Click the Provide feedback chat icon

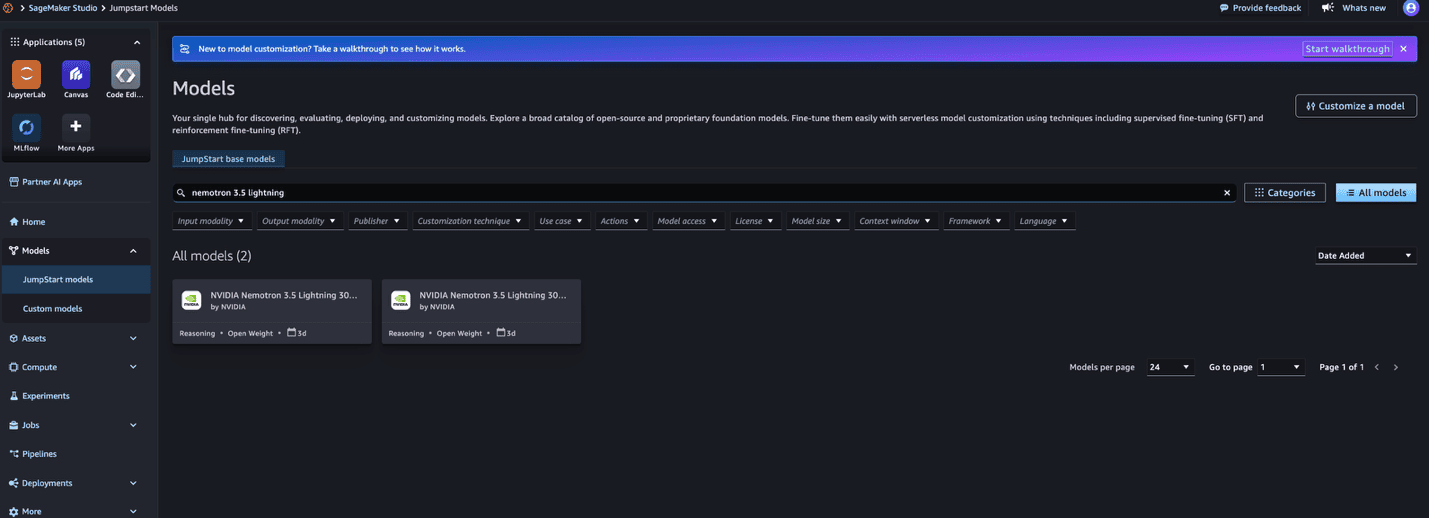pyautogui.click(x=1224, y=8)
